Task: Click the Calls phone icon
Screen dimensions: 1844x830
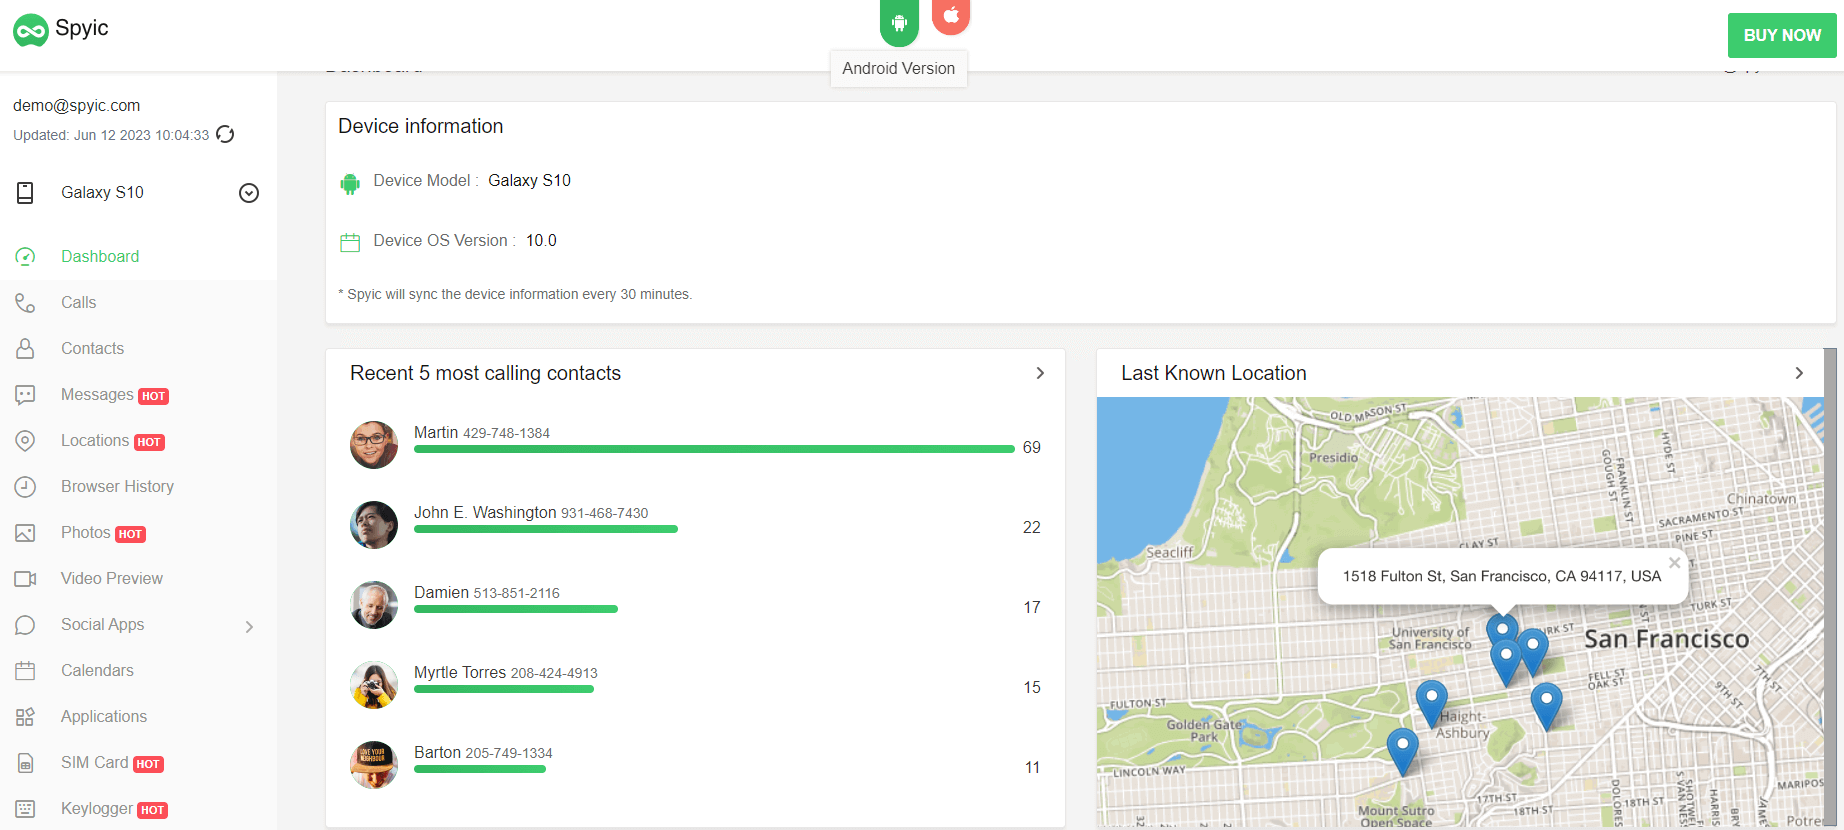Action: pyautogui.click(x=25, y=303)
